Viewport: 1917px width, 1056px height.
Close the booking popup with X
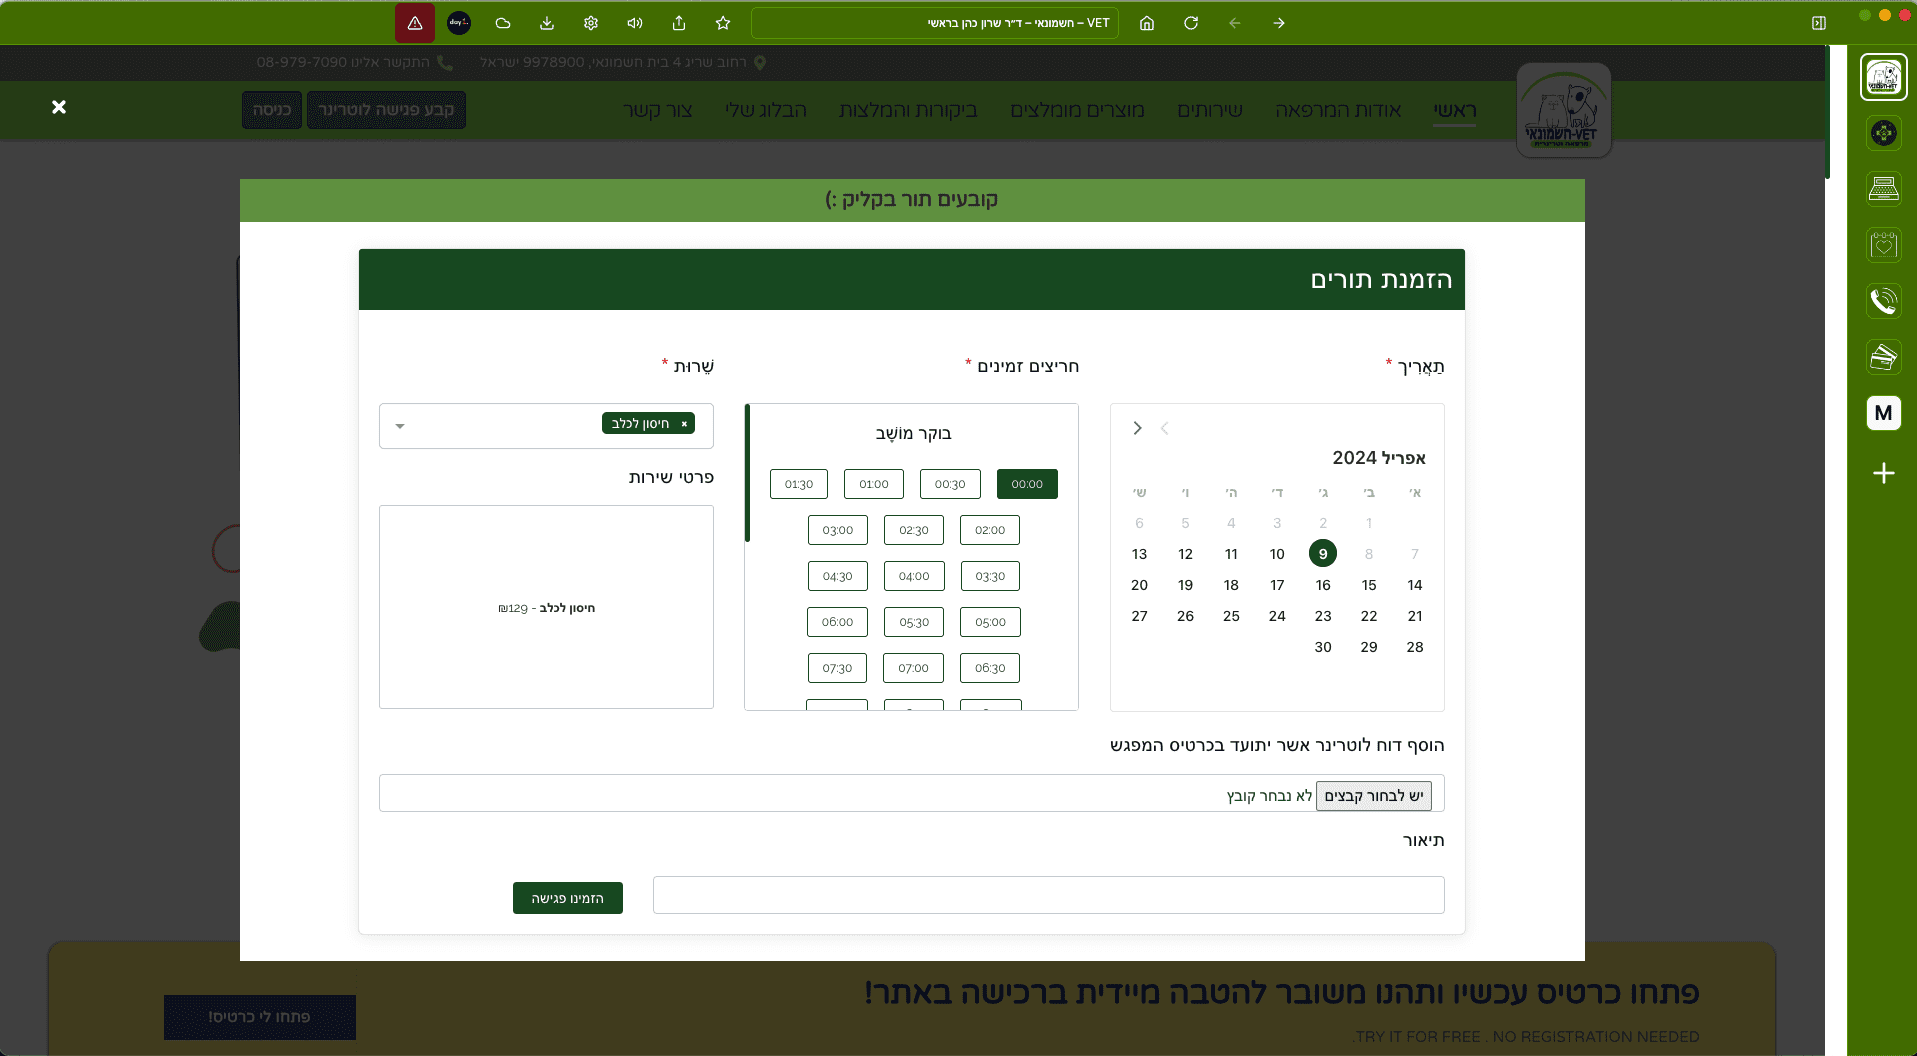(x=59, y=107)
